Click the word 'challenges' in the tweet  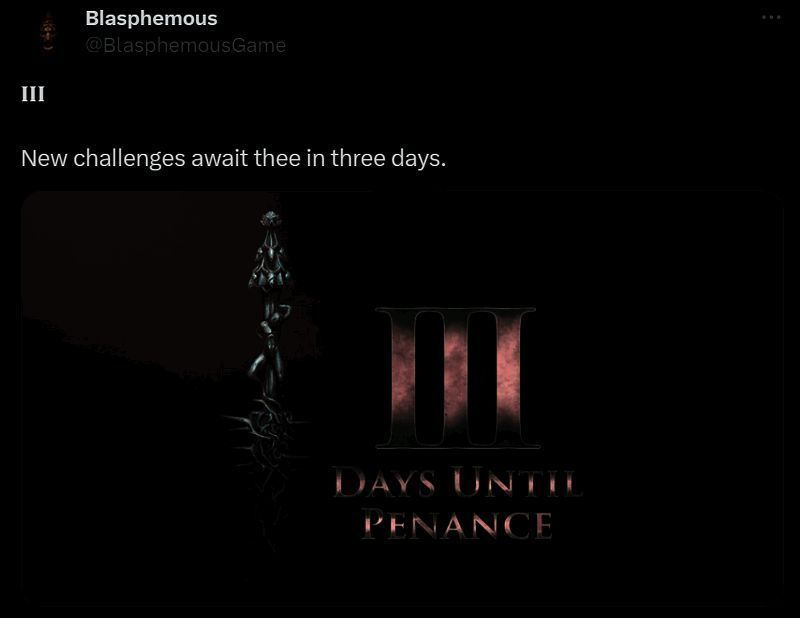point(129,158)
